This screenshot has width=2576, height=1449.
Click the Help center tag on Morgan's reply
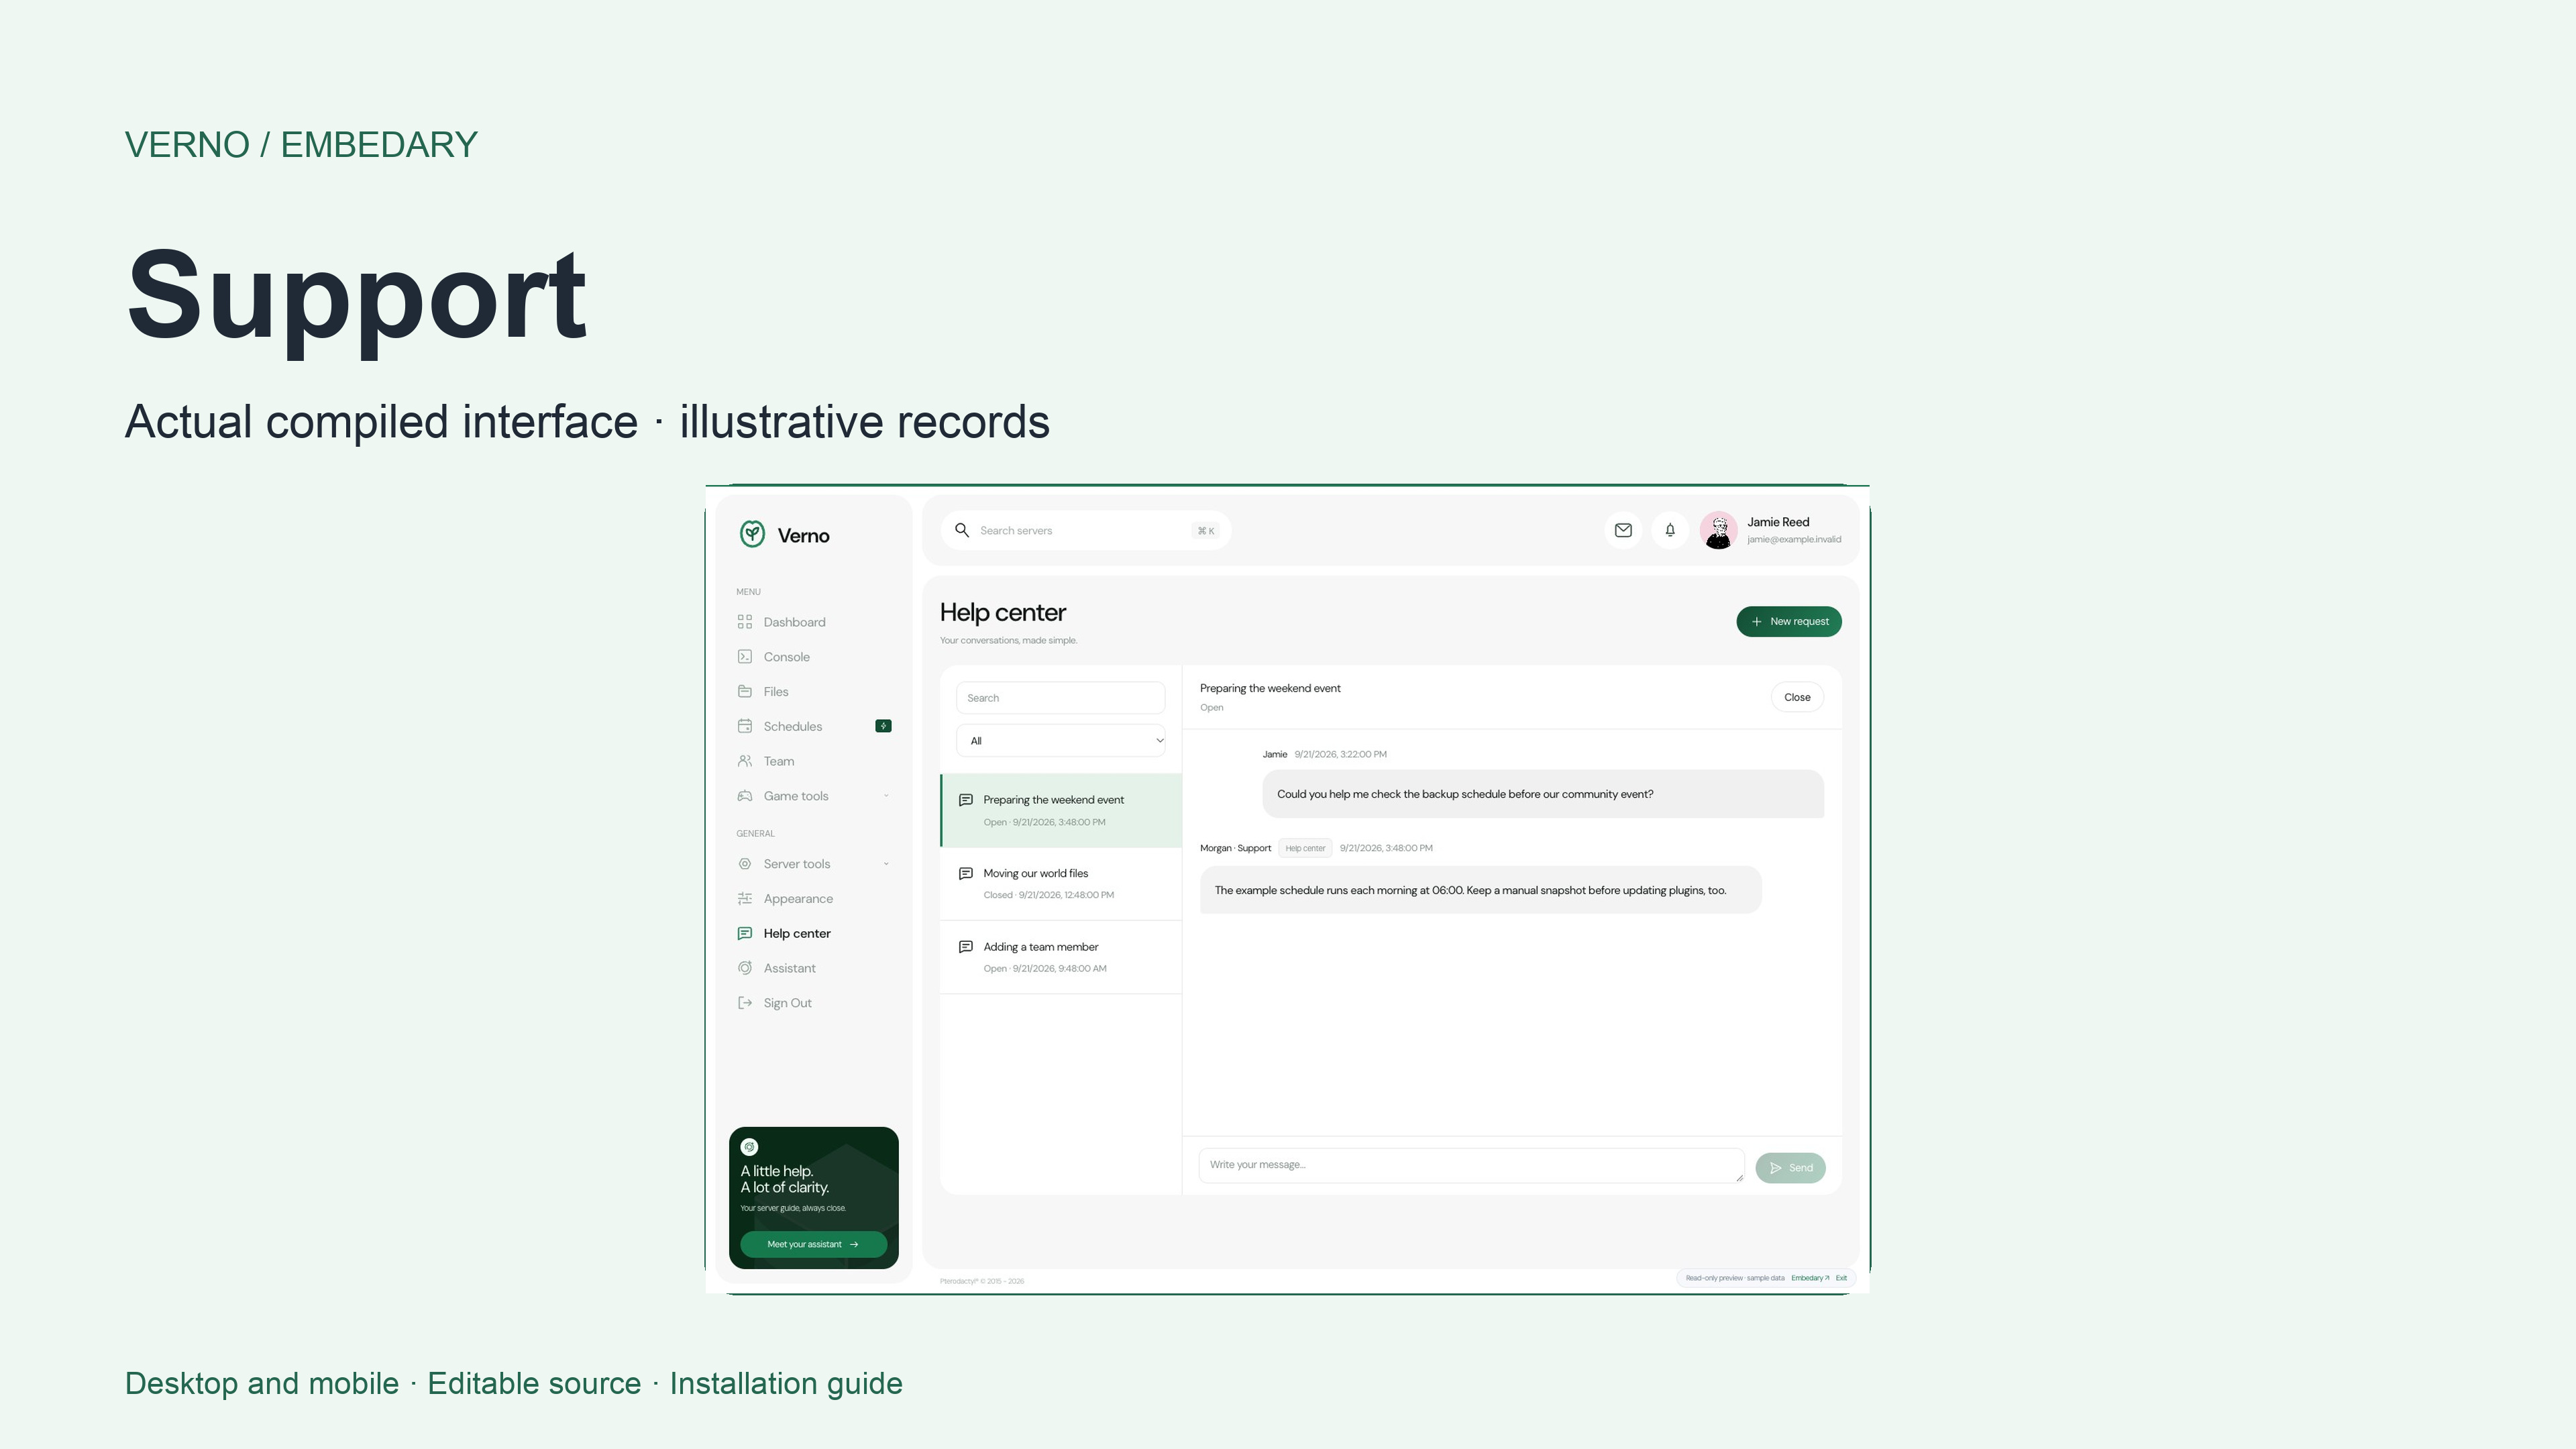click(x=1305, y=848)
